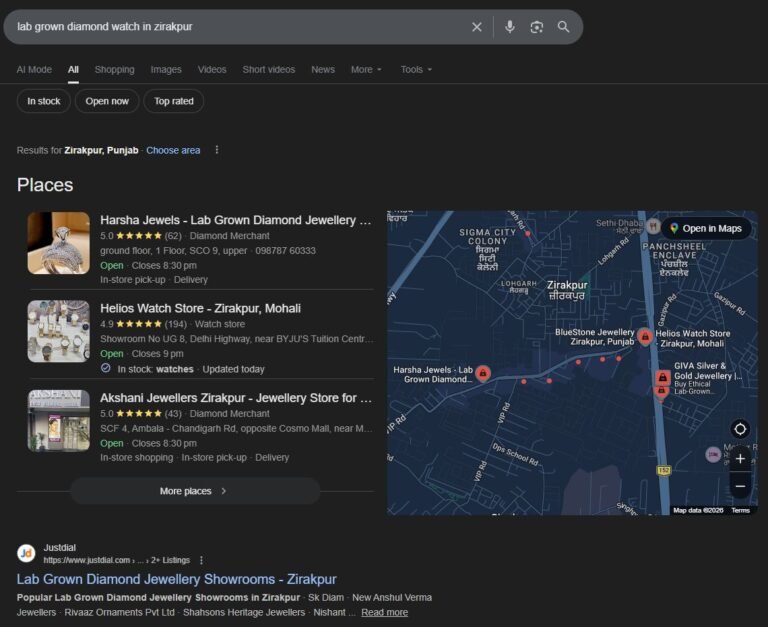
Task: Start voice search with the microphone icon
Action: [510, 27]
